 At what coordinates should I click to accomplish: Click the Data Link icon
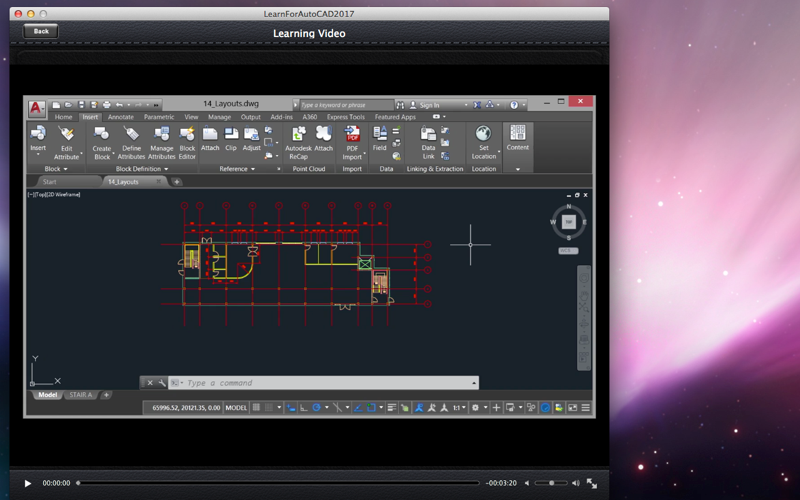point(428,142)
